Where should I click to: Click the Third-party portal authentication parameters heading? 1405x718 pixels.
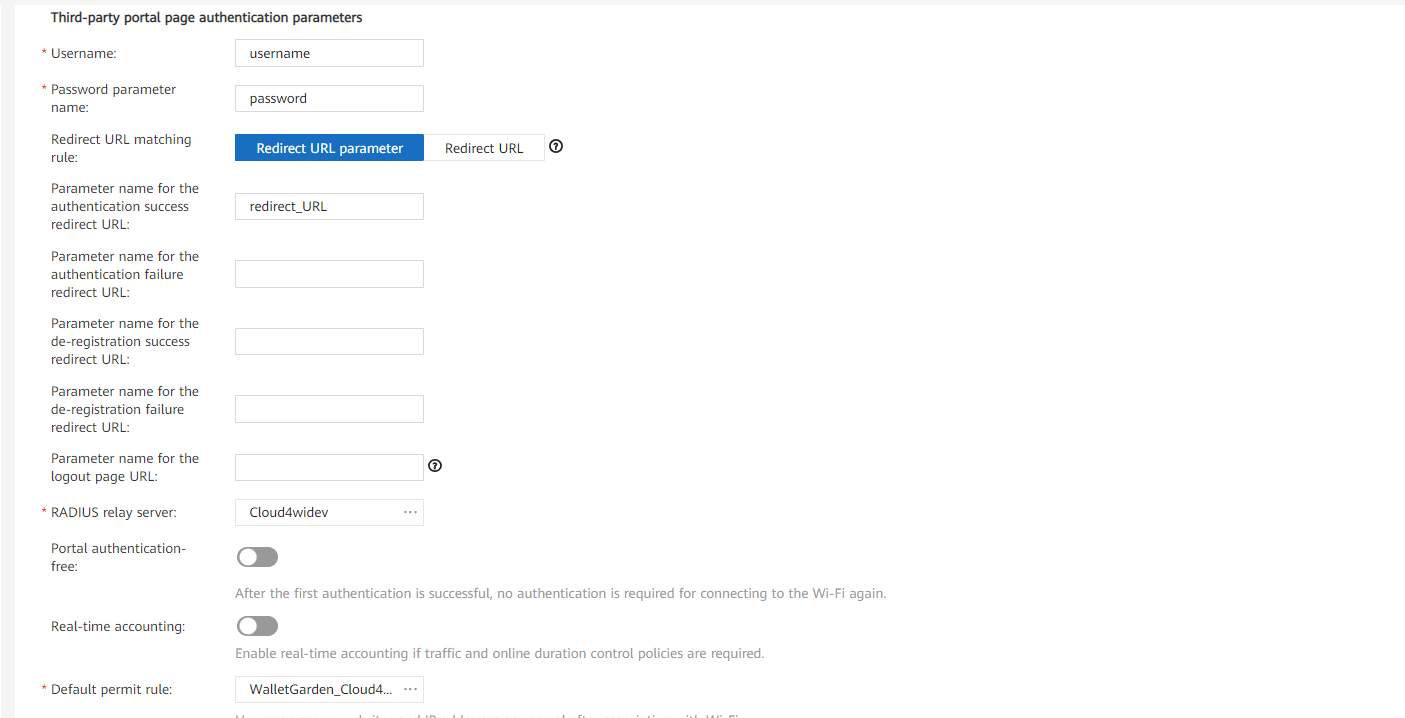[206, 18]
